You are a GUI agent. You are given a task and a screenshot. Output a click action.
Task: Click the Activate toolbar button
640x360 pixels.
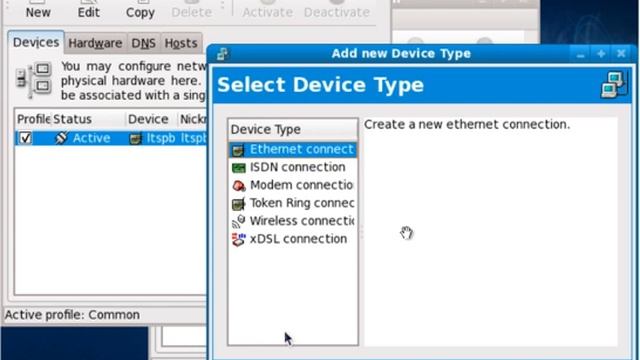[267, 10]
